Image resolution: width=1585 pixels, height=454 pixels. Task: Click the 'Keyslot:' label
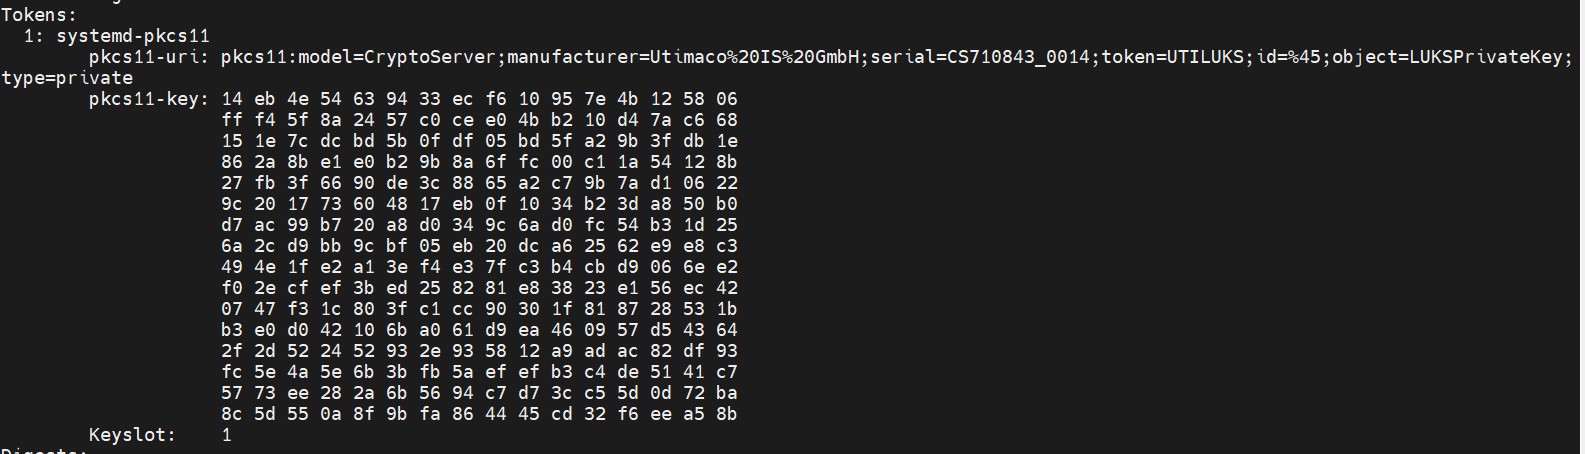point(132,435)
